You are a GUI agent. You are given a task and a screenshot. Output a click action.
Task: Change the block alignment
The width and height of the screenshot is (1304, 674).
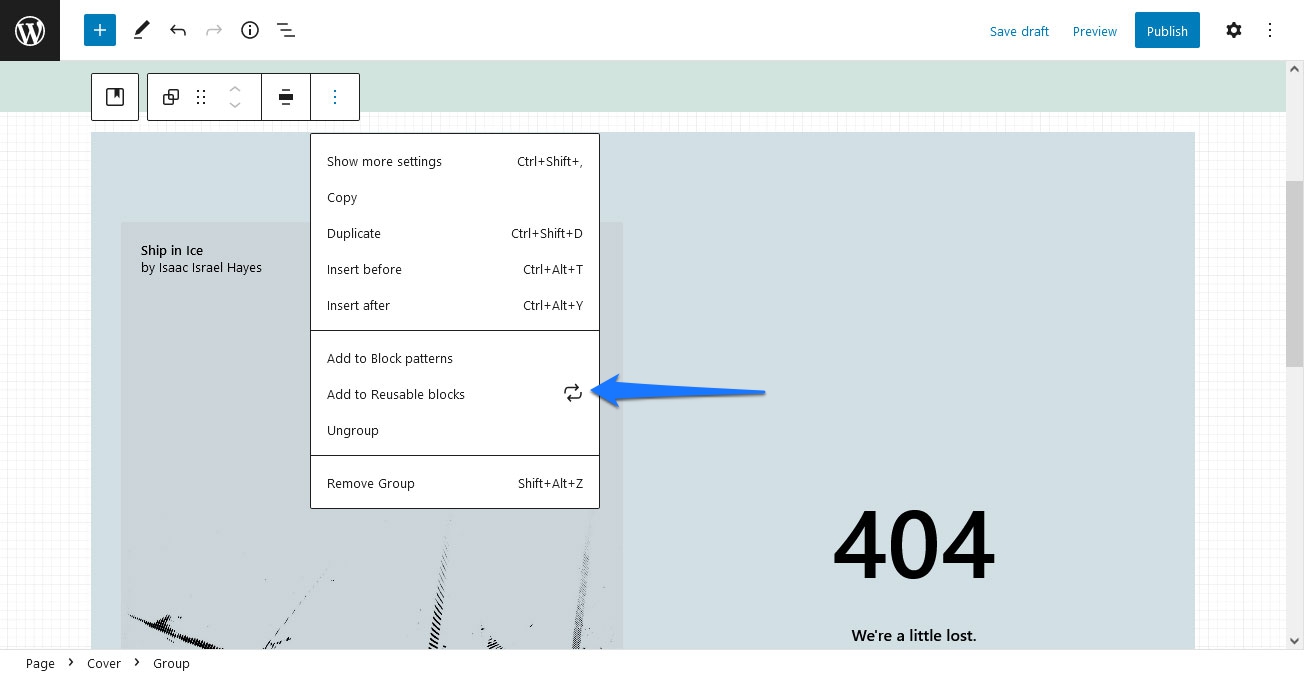(286, 97)
